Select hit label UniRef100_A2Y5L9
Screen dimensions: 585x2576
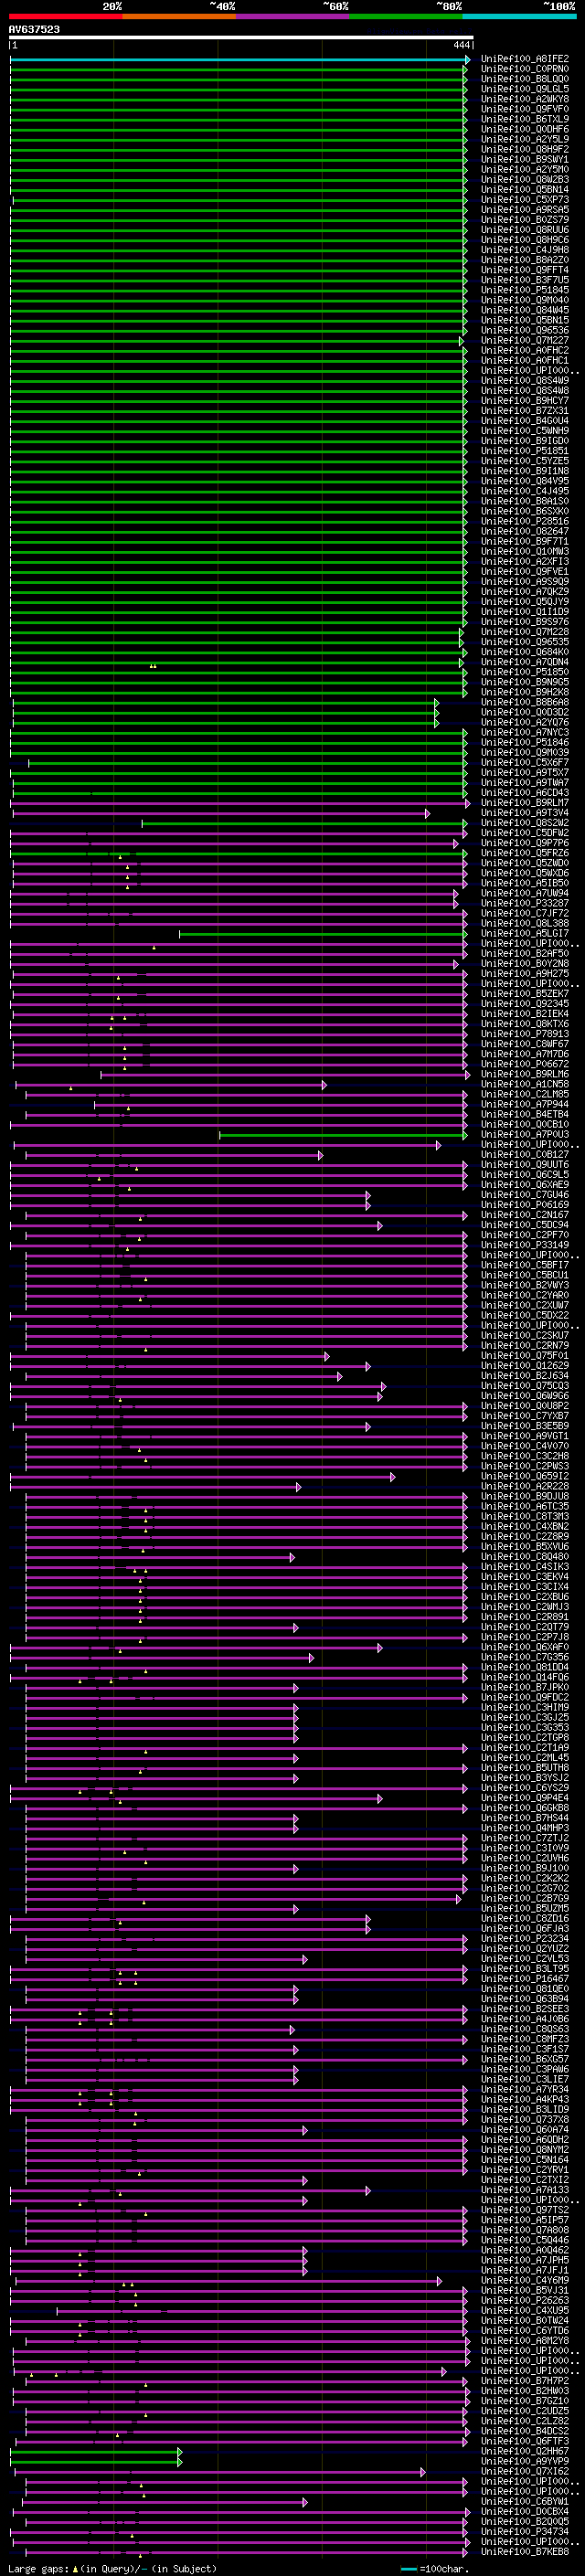[x=525, y=139]
